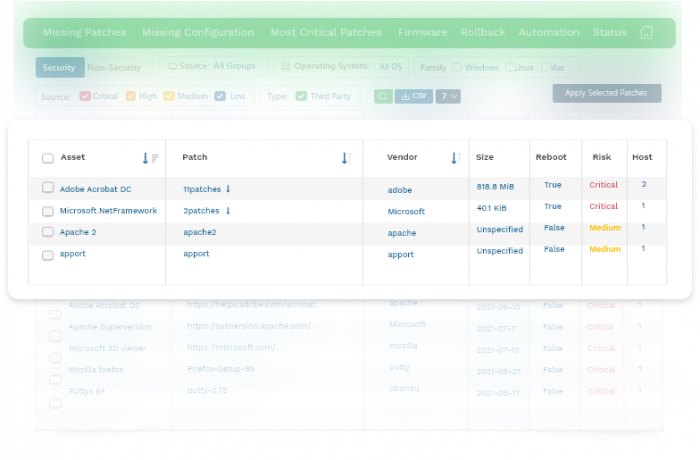Click the faded Mozilla firefox row

[96, 369]
